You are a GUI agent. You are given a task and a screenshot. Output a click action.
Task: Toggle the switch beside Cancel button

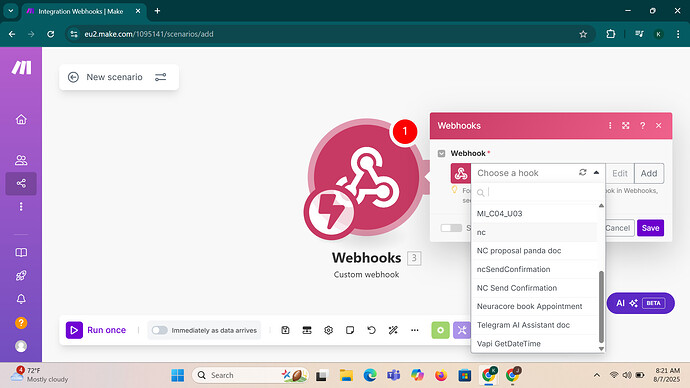pyautogui.click(x=451, y=228)
